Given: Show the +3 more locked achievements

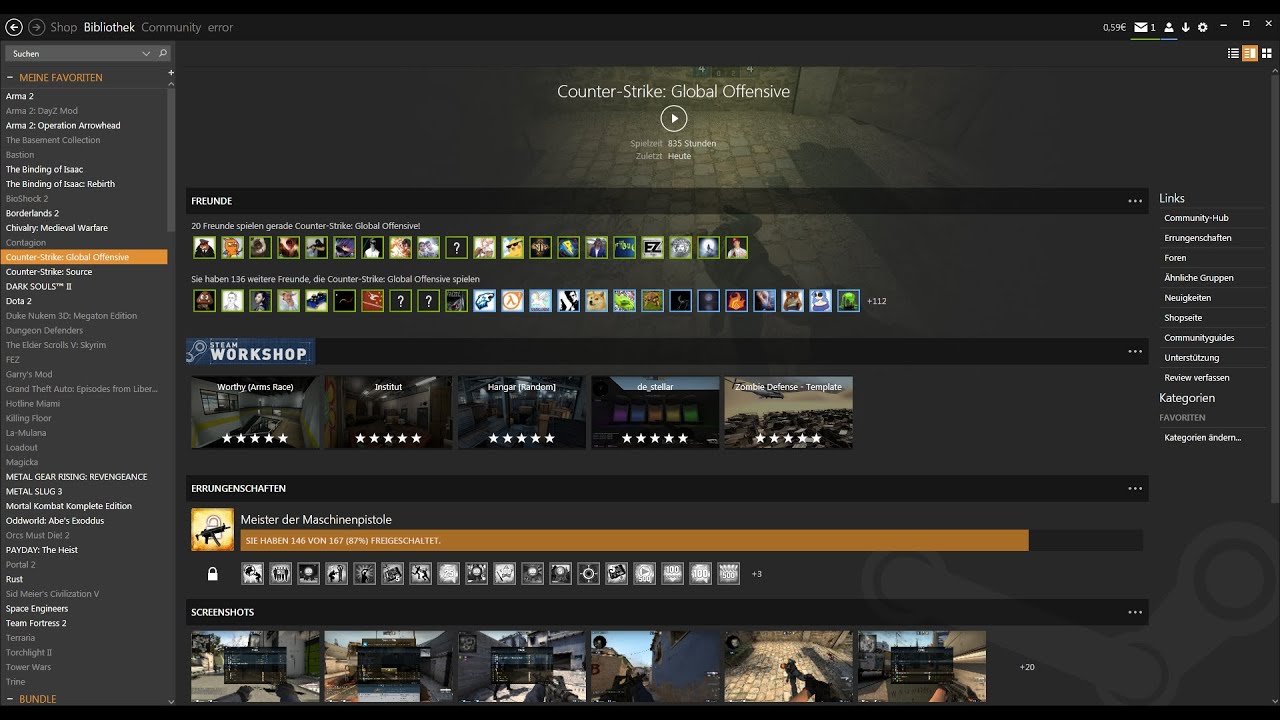Looking at the screenshot, I should [756, 574].
